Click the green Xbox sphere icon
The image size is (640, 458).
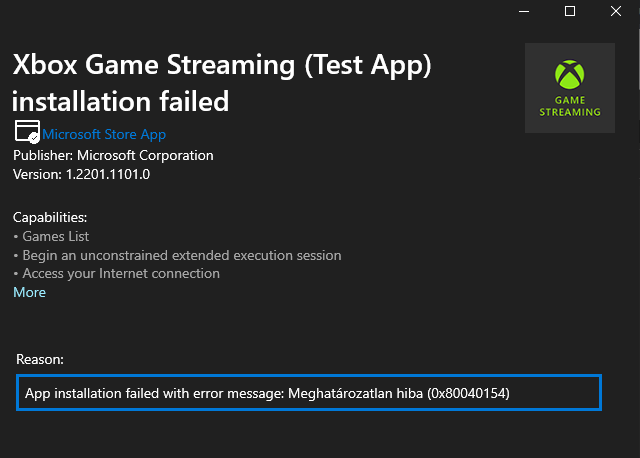click(x=570, y=74)
